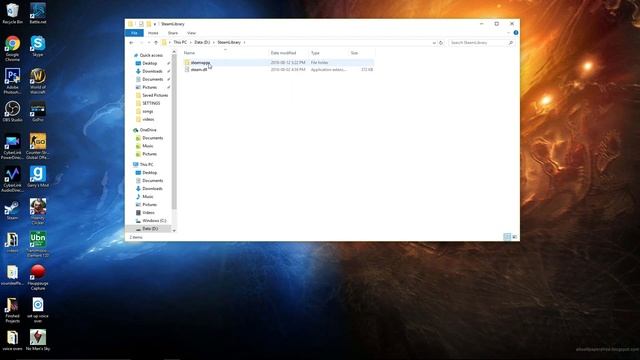
Task: Launch the Garry's Mod desktop shortcut
Action: click(38, 176)
